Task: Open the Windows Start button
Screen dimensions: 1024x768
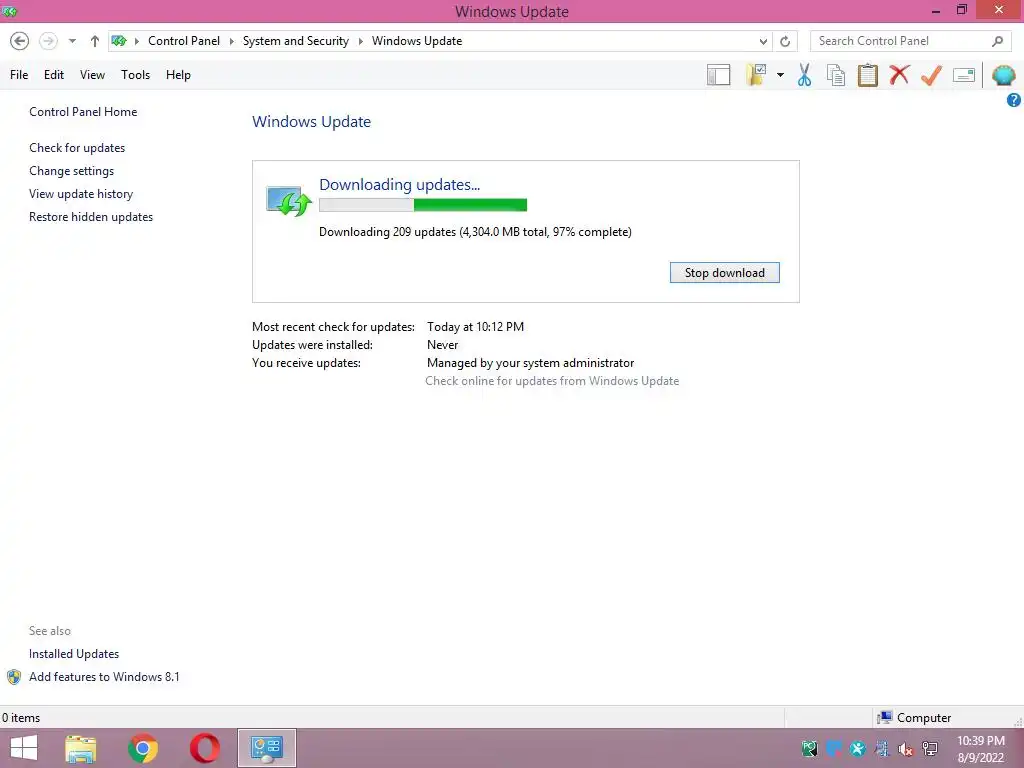Action: click(24, 748)
